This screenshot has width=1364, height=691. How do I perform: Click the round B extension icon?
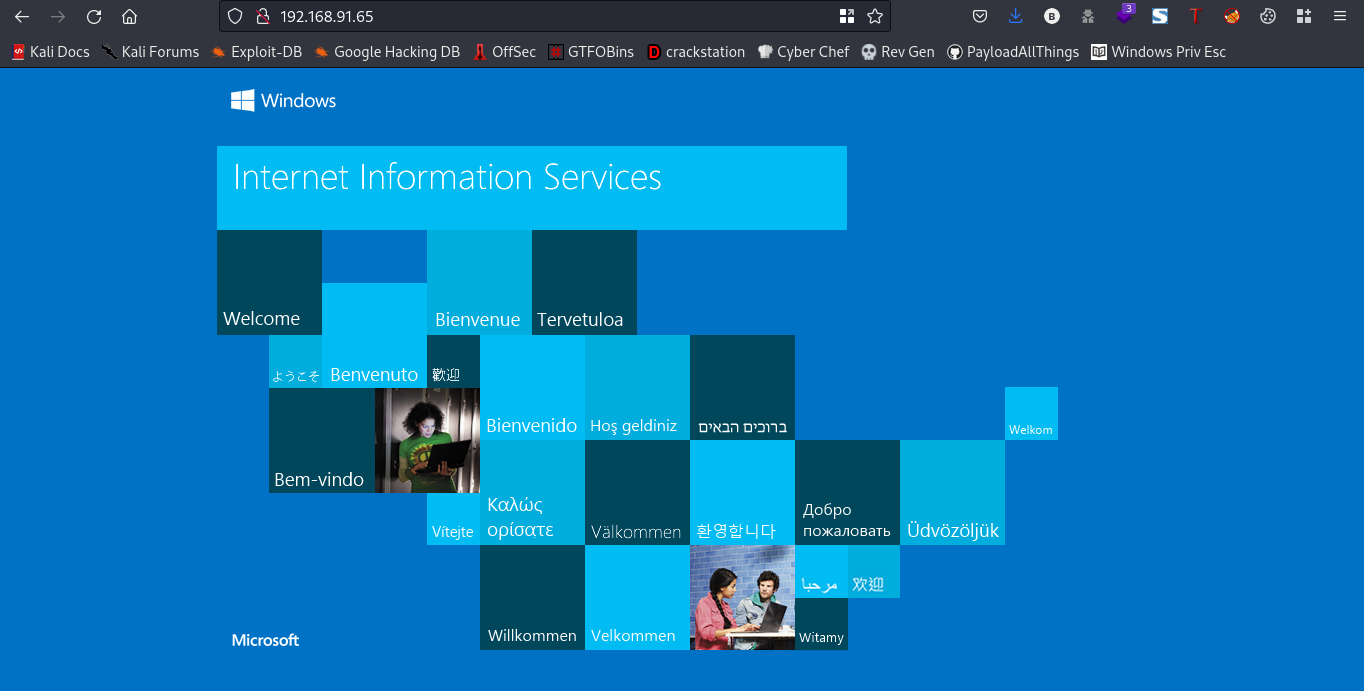(1052, 16)
